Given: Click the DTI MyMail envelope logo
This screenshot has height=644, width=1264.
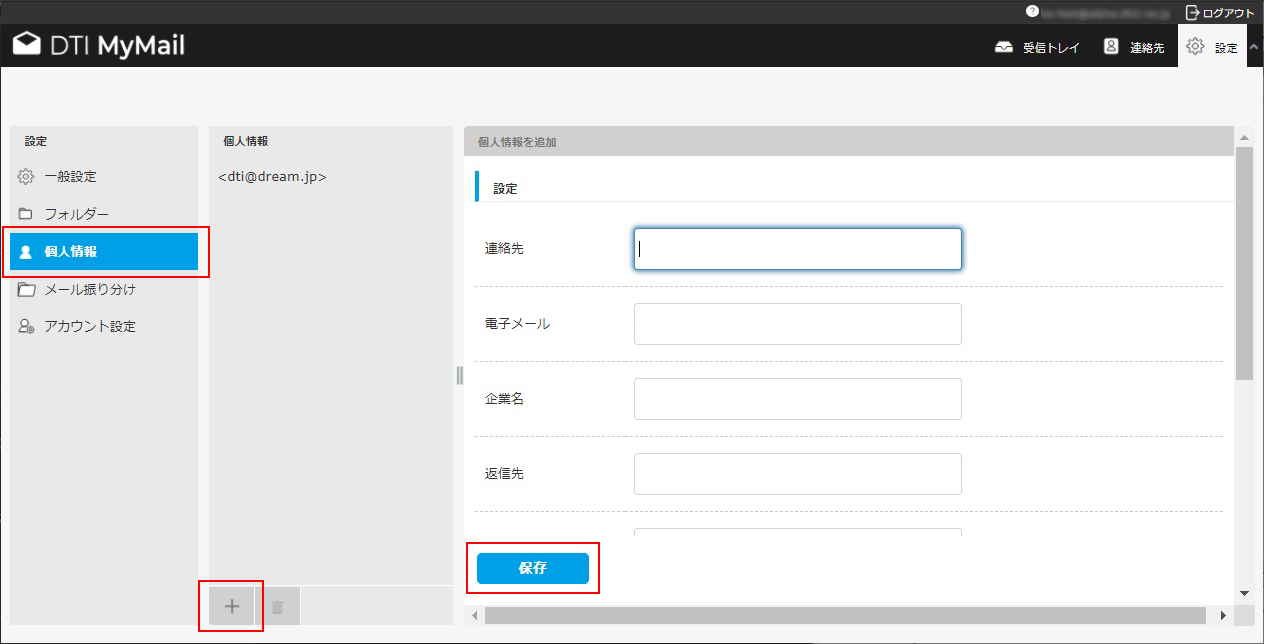Looking at the screenshot, I should tap(27, 45).
